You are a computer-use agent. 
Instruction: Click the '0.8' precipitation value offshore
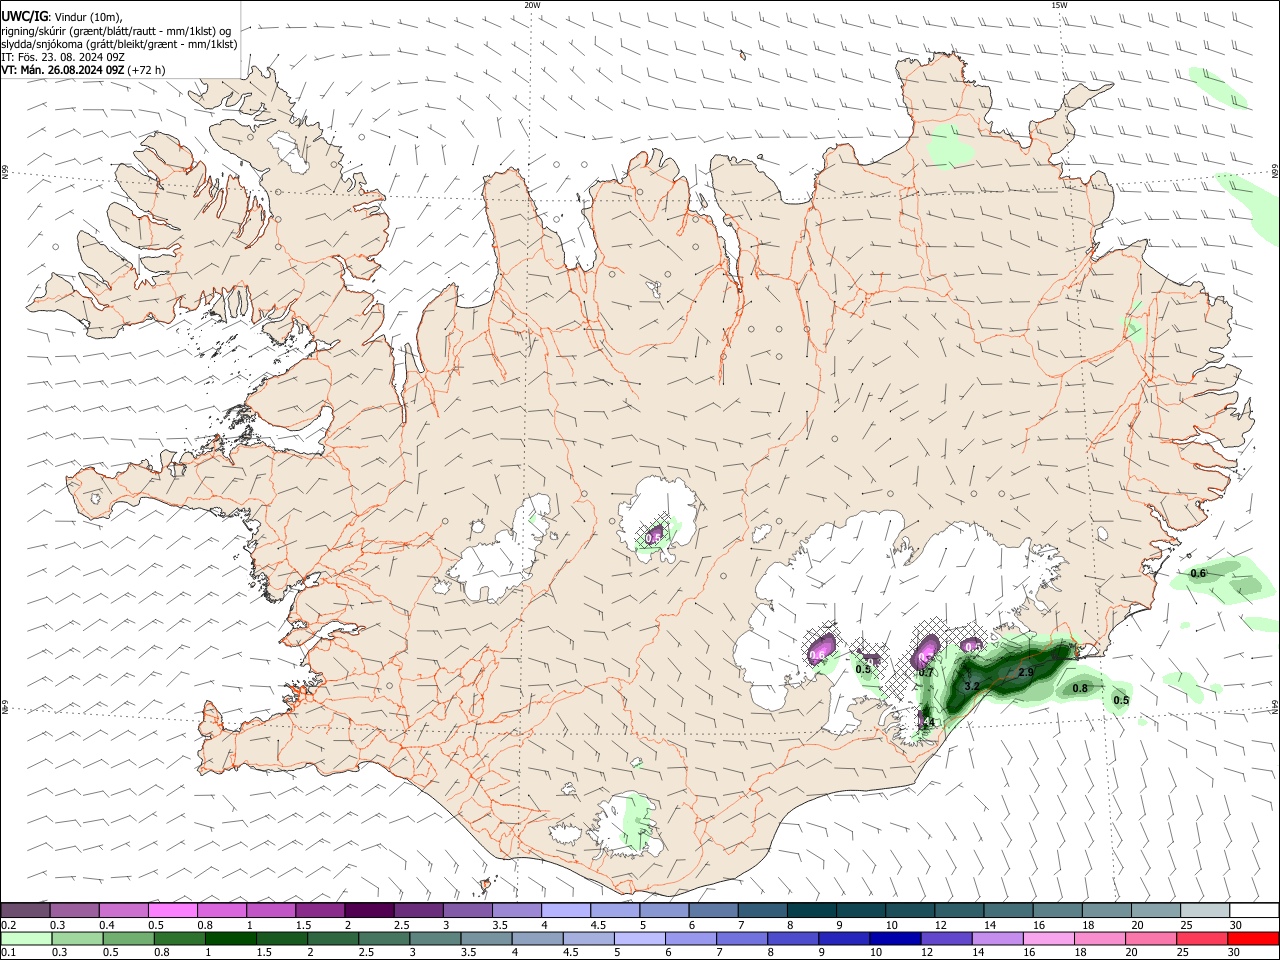(1080, 688)
